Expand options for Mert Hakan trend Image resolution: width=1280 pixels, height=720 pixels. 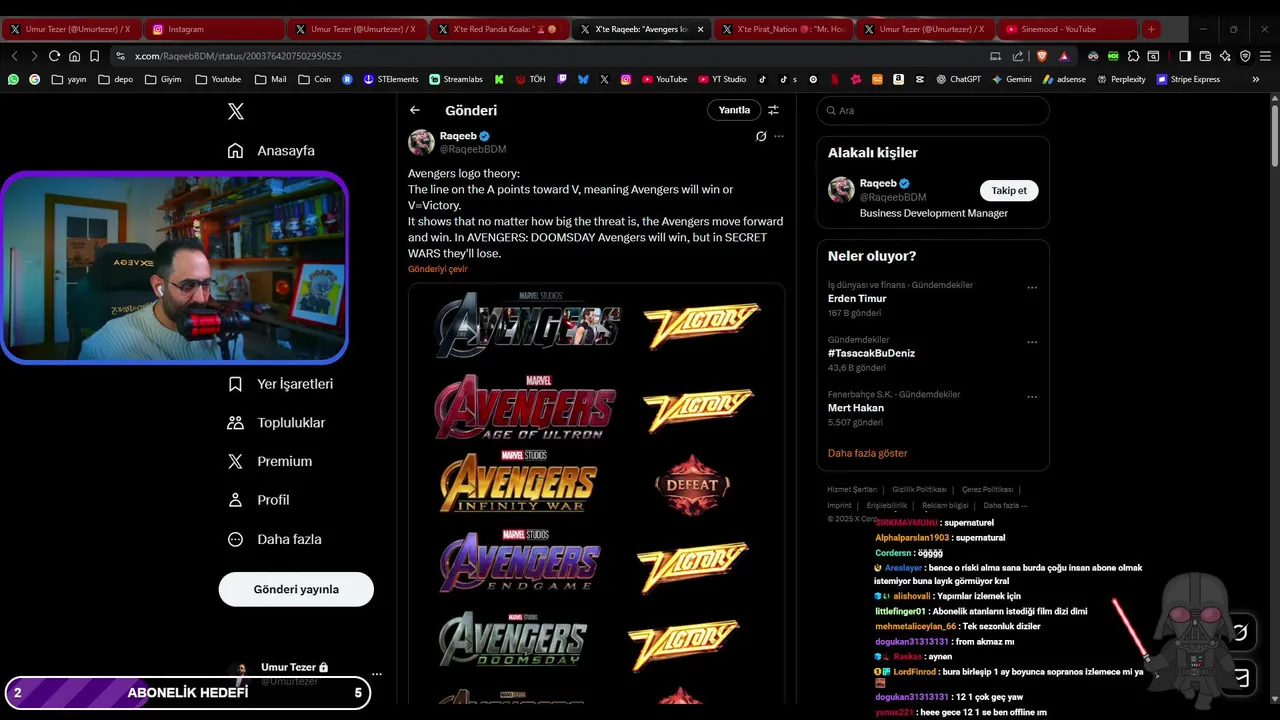[1032, 397]
